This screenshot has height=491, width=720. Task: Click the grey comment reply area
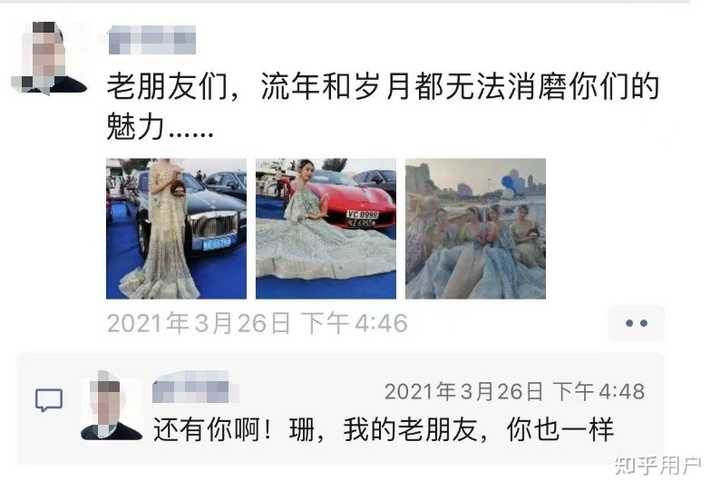pos(341,408)
